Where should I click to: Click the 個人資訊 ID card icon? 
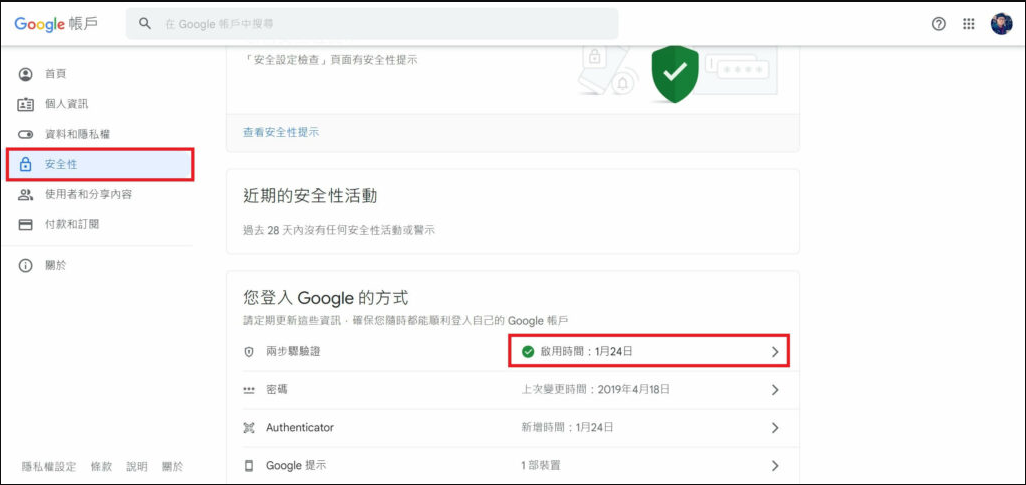[x=26, y=104]
